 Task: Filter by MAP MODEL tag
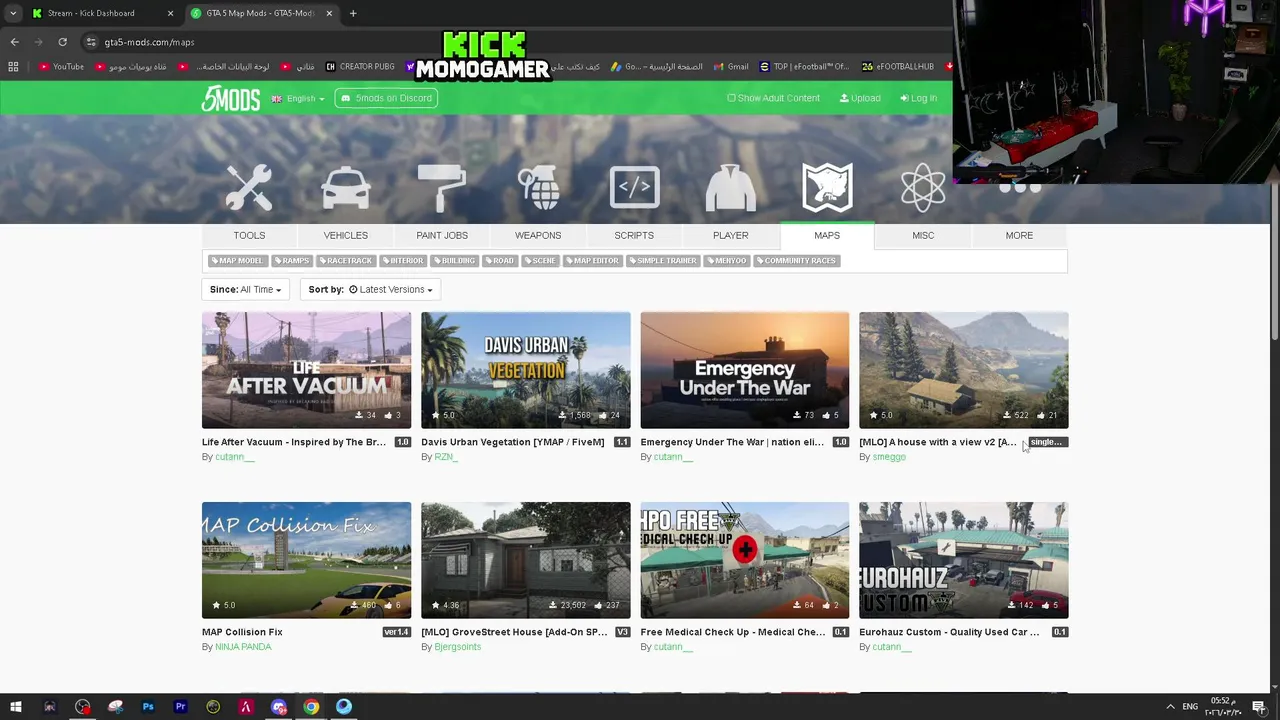237,261
